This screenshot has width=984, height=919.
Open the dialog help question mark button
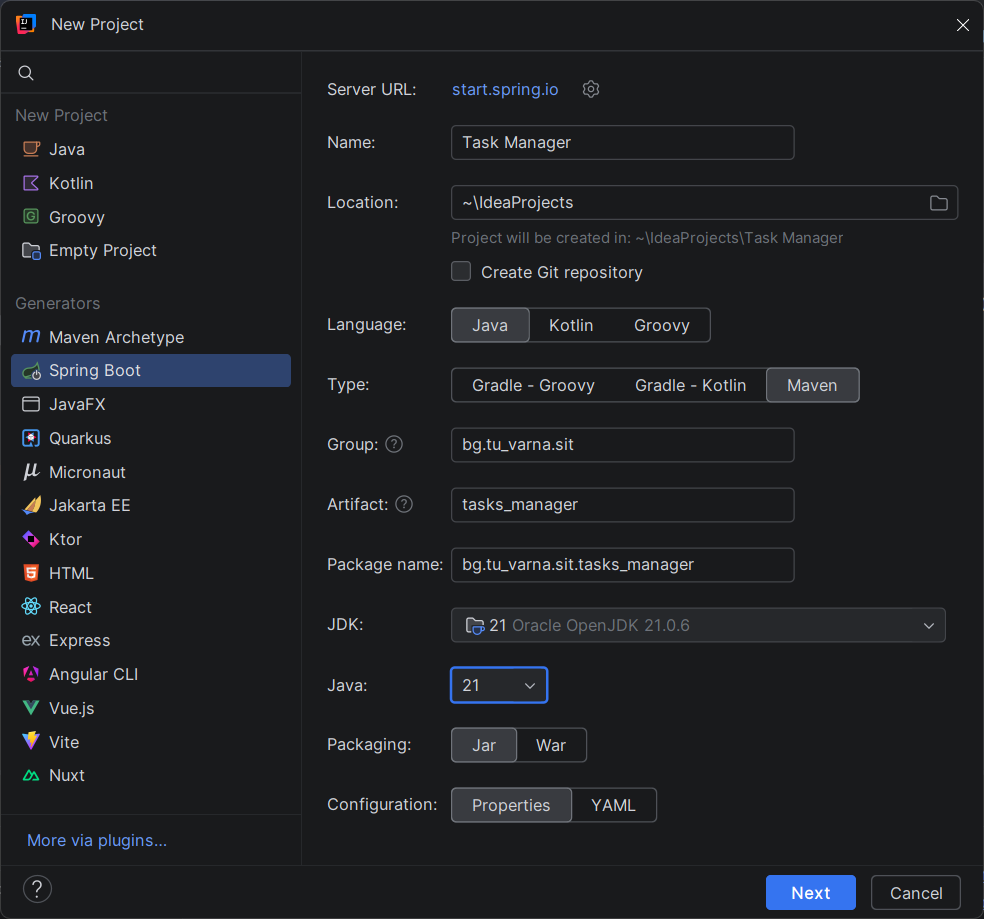click(x=37, y=889)
